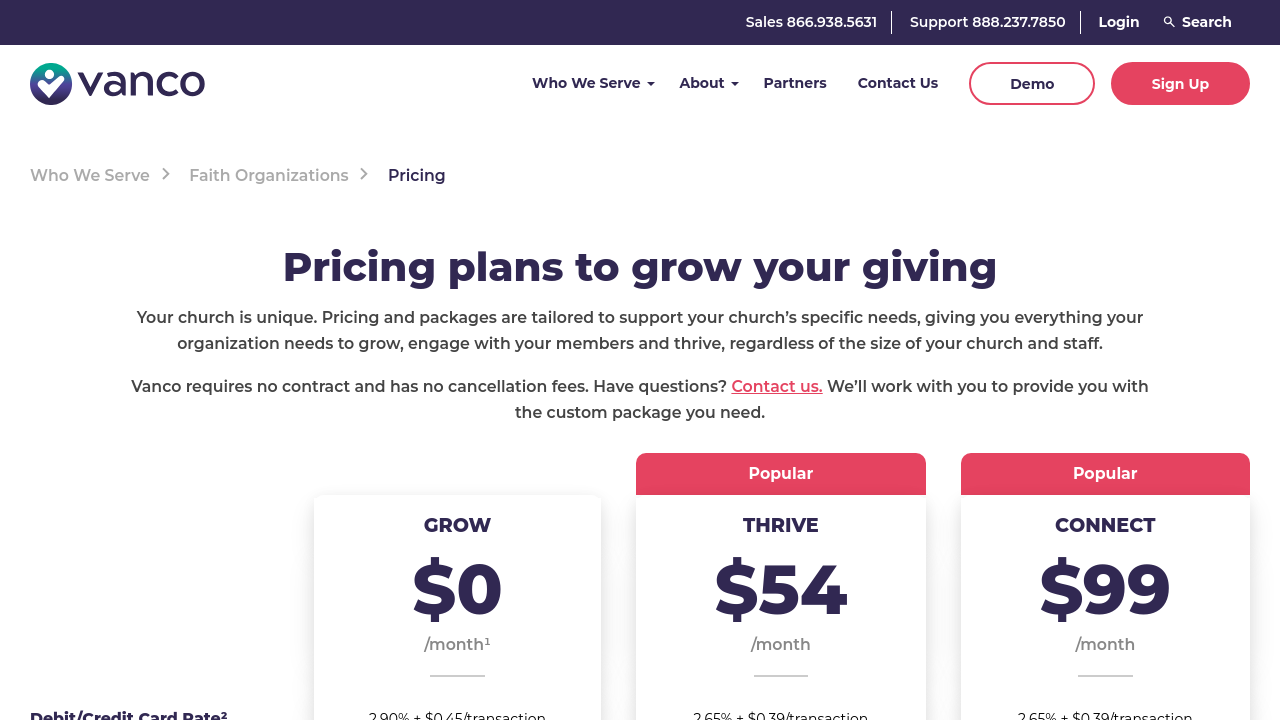This screenshot has height=720, width=1280.
Task: Go to Who We Serve breadcrumb
Action: [90, 175]
